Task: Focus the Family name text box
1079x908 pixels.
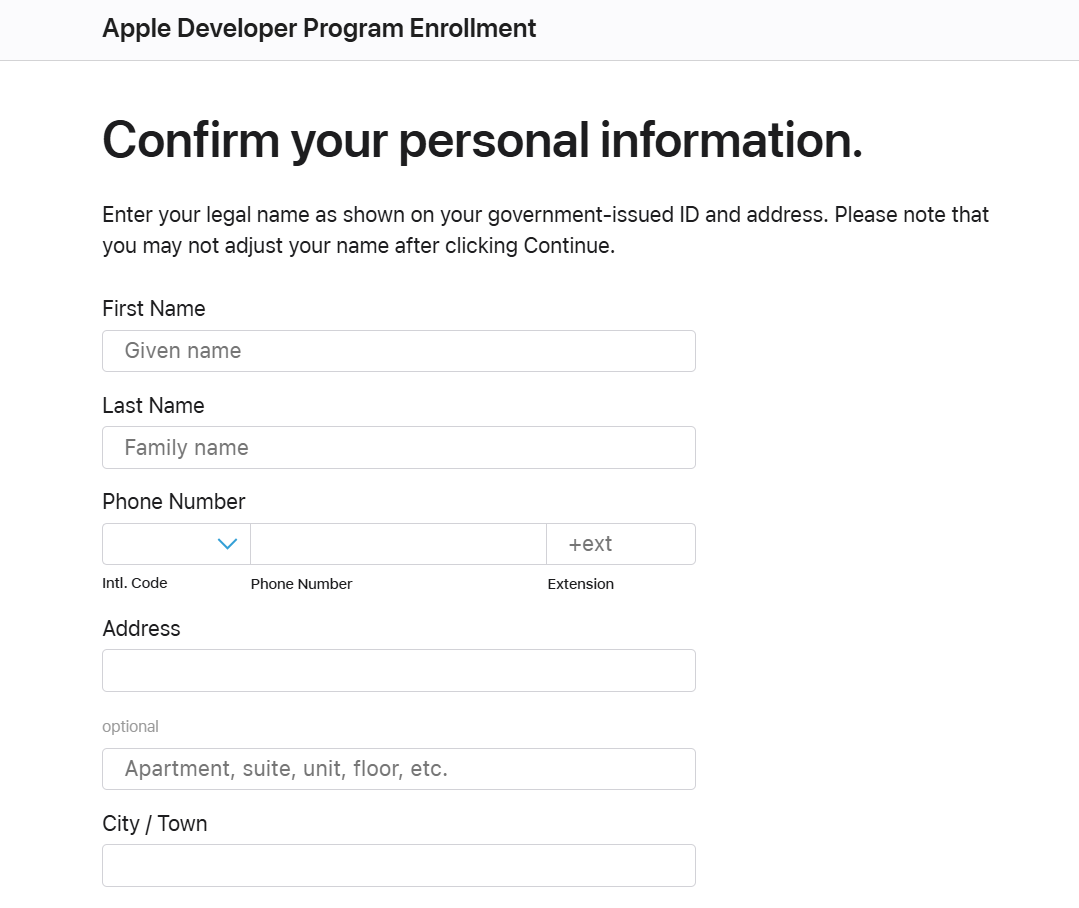Action: [398, 448]
